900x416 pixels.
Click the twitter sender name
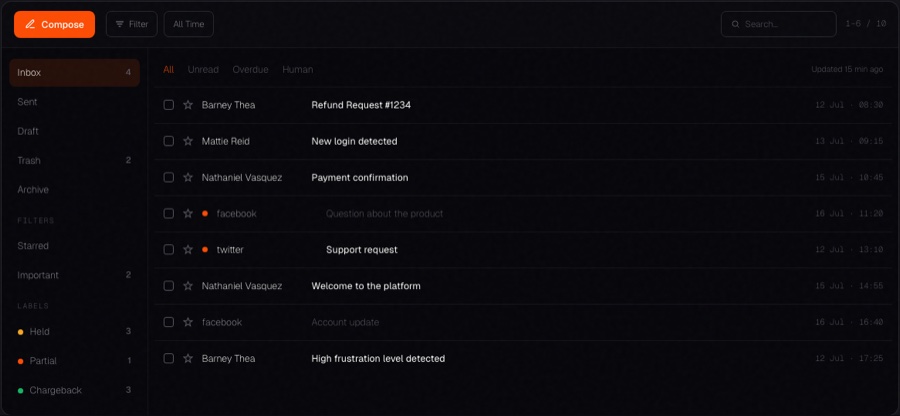click(230, 250)
